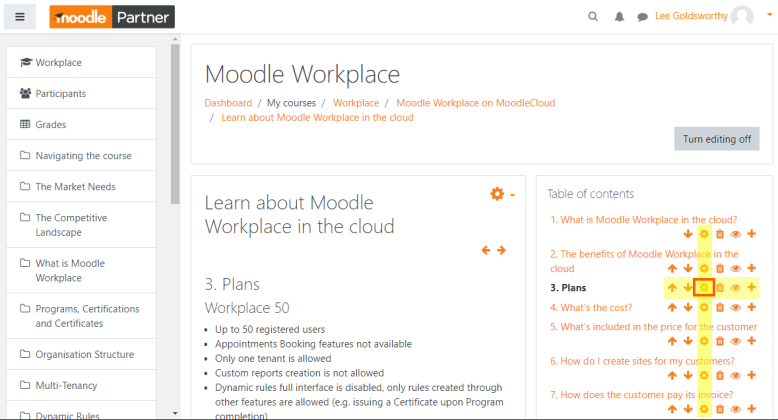Click the Moodle Partner logo
Screen dimensions: 778x420
click(112, 17)
